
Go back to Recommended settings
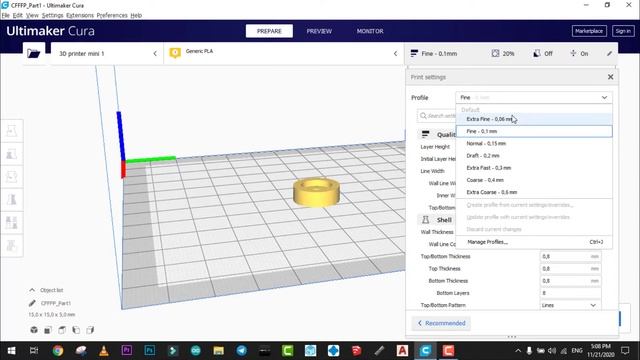coord(441,323)
